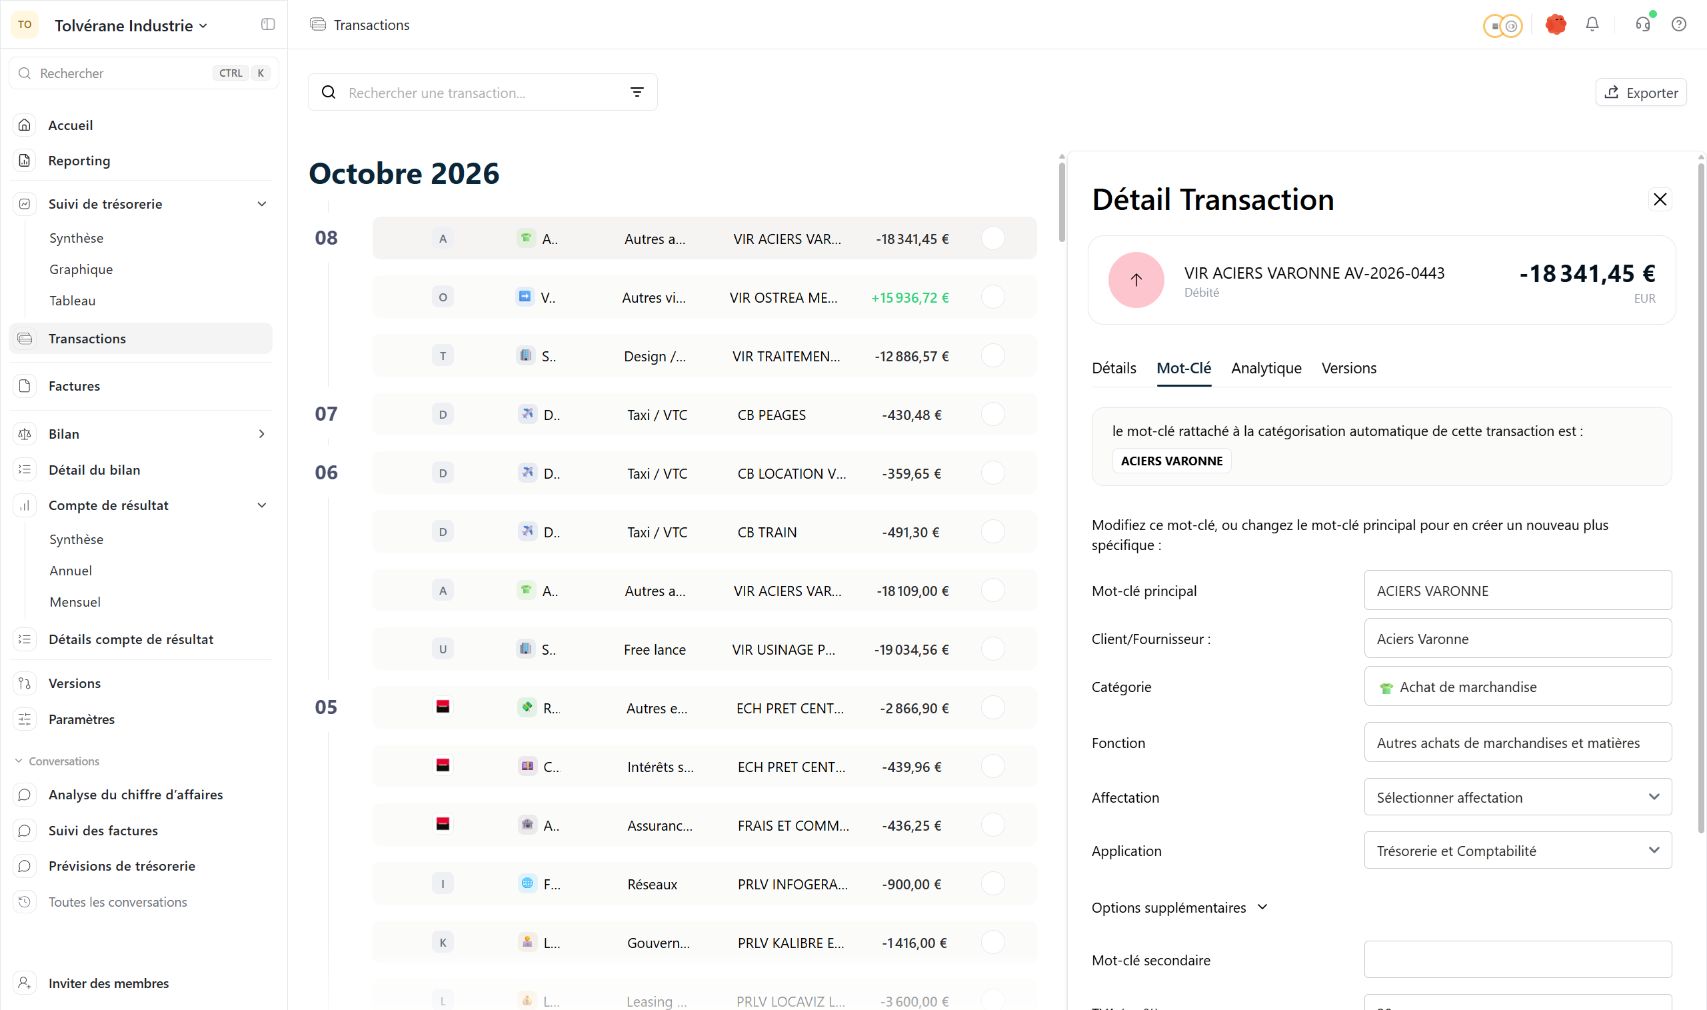Click the Factures document icon
Image resolution: width=1707 pixels, height=1010 pixels.
coord(25,386)
